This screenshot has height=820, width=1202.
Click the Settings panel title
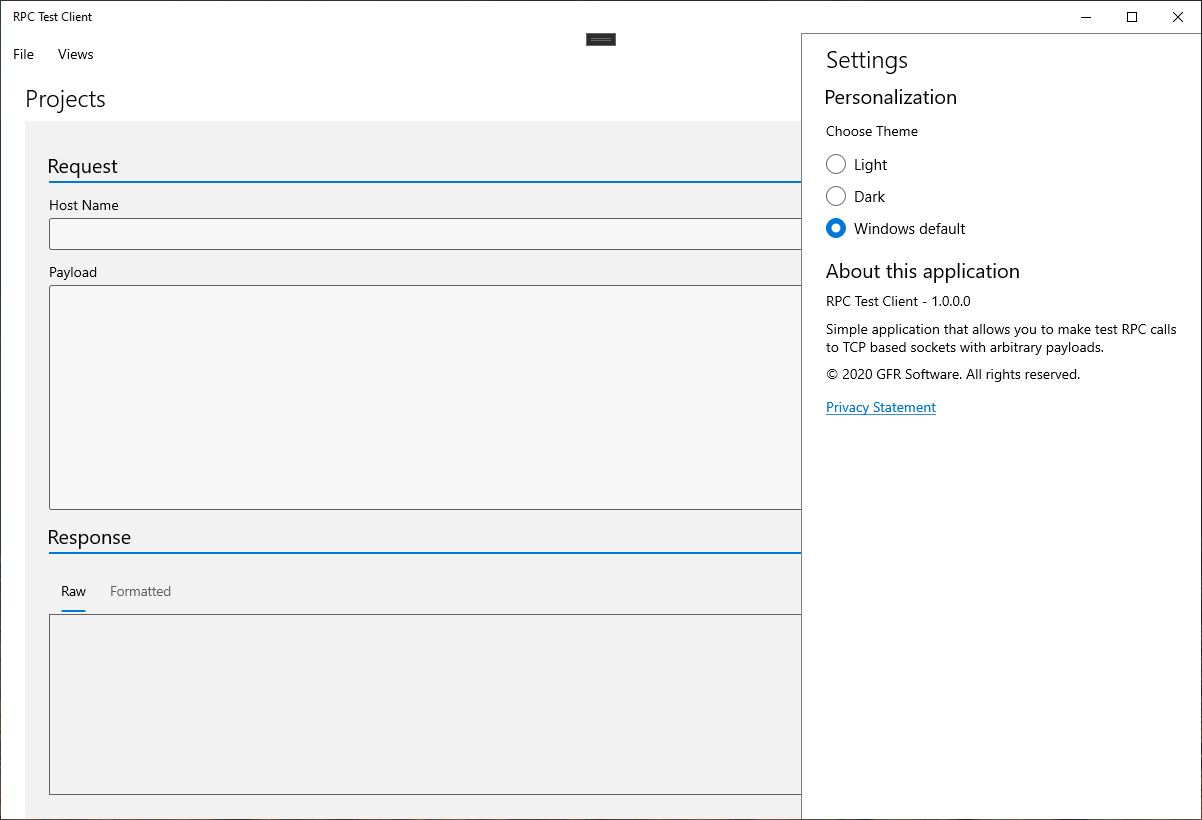[867, 60]
